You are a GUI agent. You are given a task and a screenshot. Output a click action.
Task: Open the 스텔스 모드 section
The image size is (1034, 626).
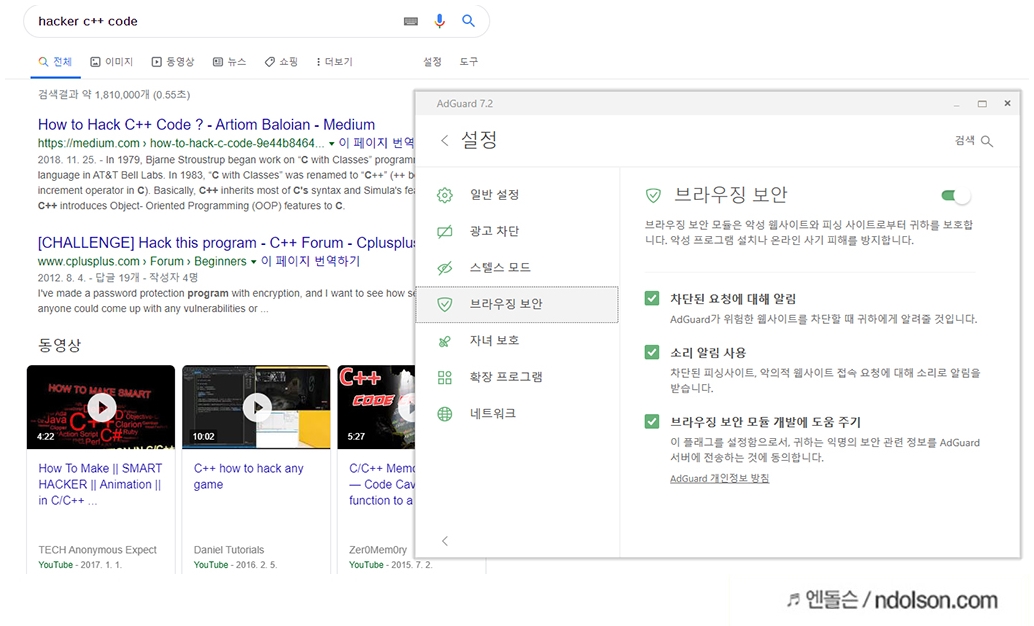pyautogui.click(x=517, y=268)
